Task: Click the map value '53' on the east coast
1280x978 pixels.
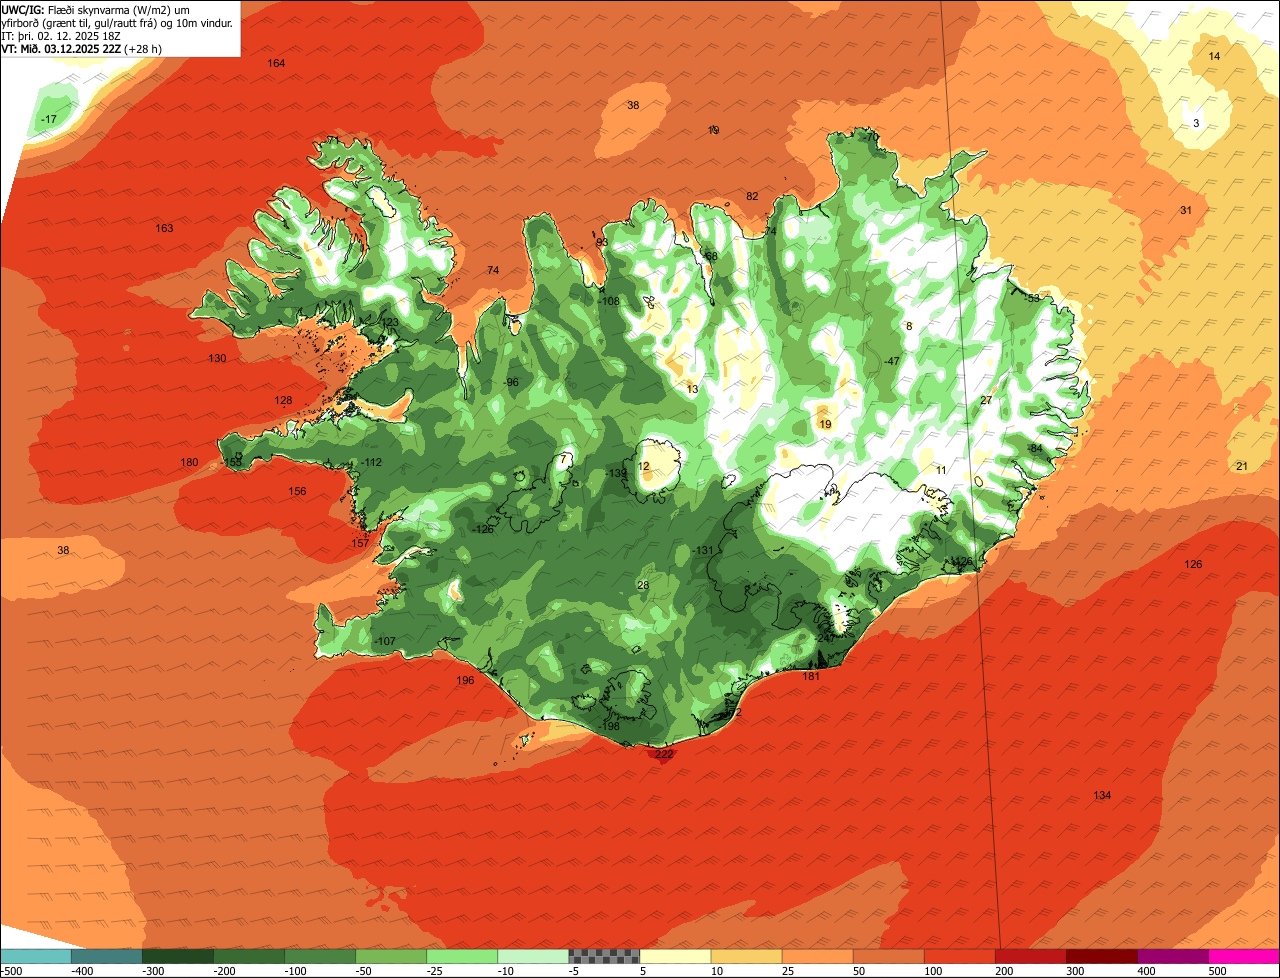Action: [x=1034, y=299]
